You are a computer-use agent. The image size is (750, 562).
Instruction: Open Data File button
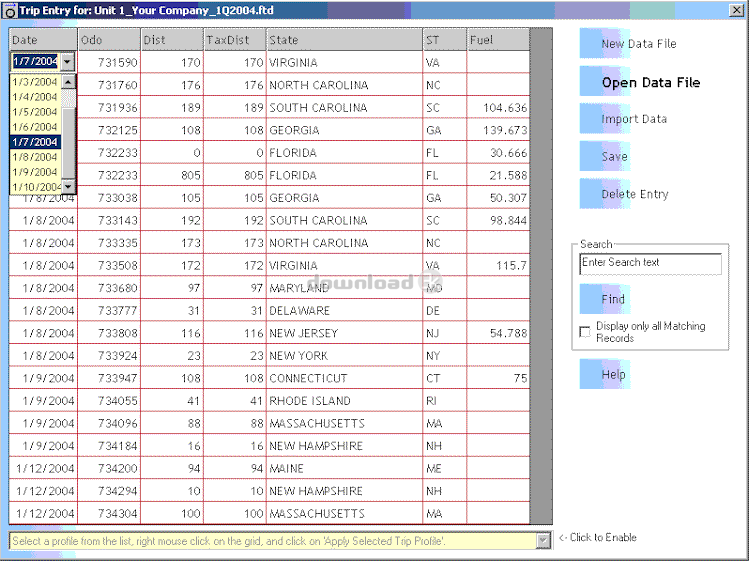(640, 82)
